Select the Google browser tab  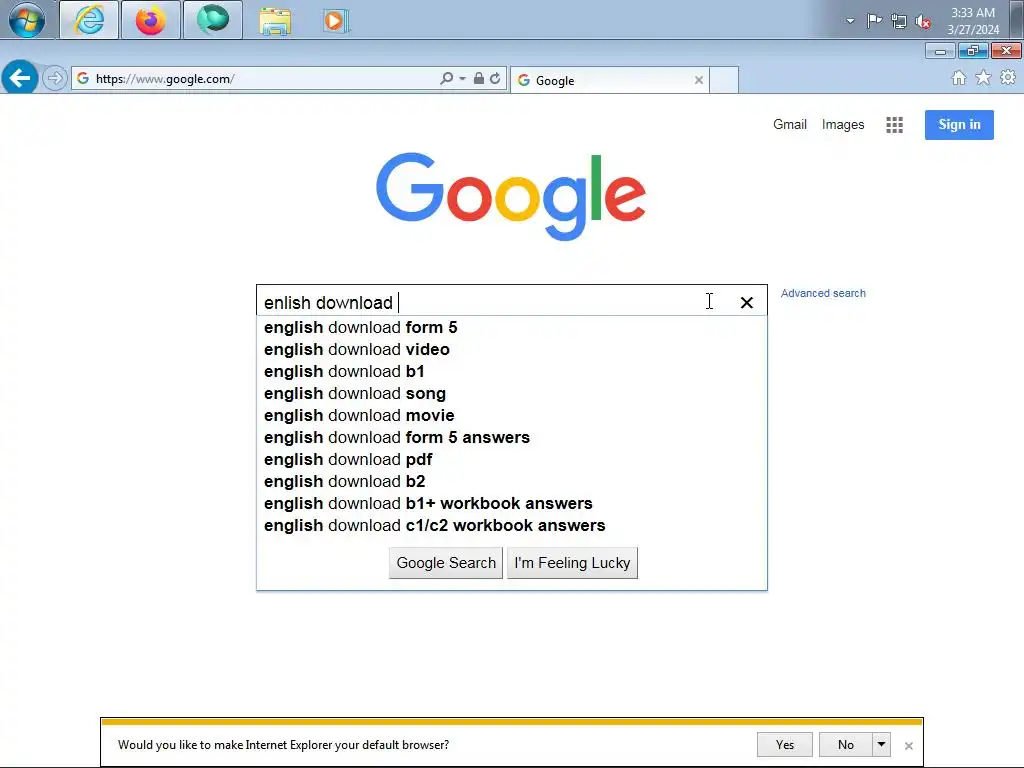tap(609, 80)
